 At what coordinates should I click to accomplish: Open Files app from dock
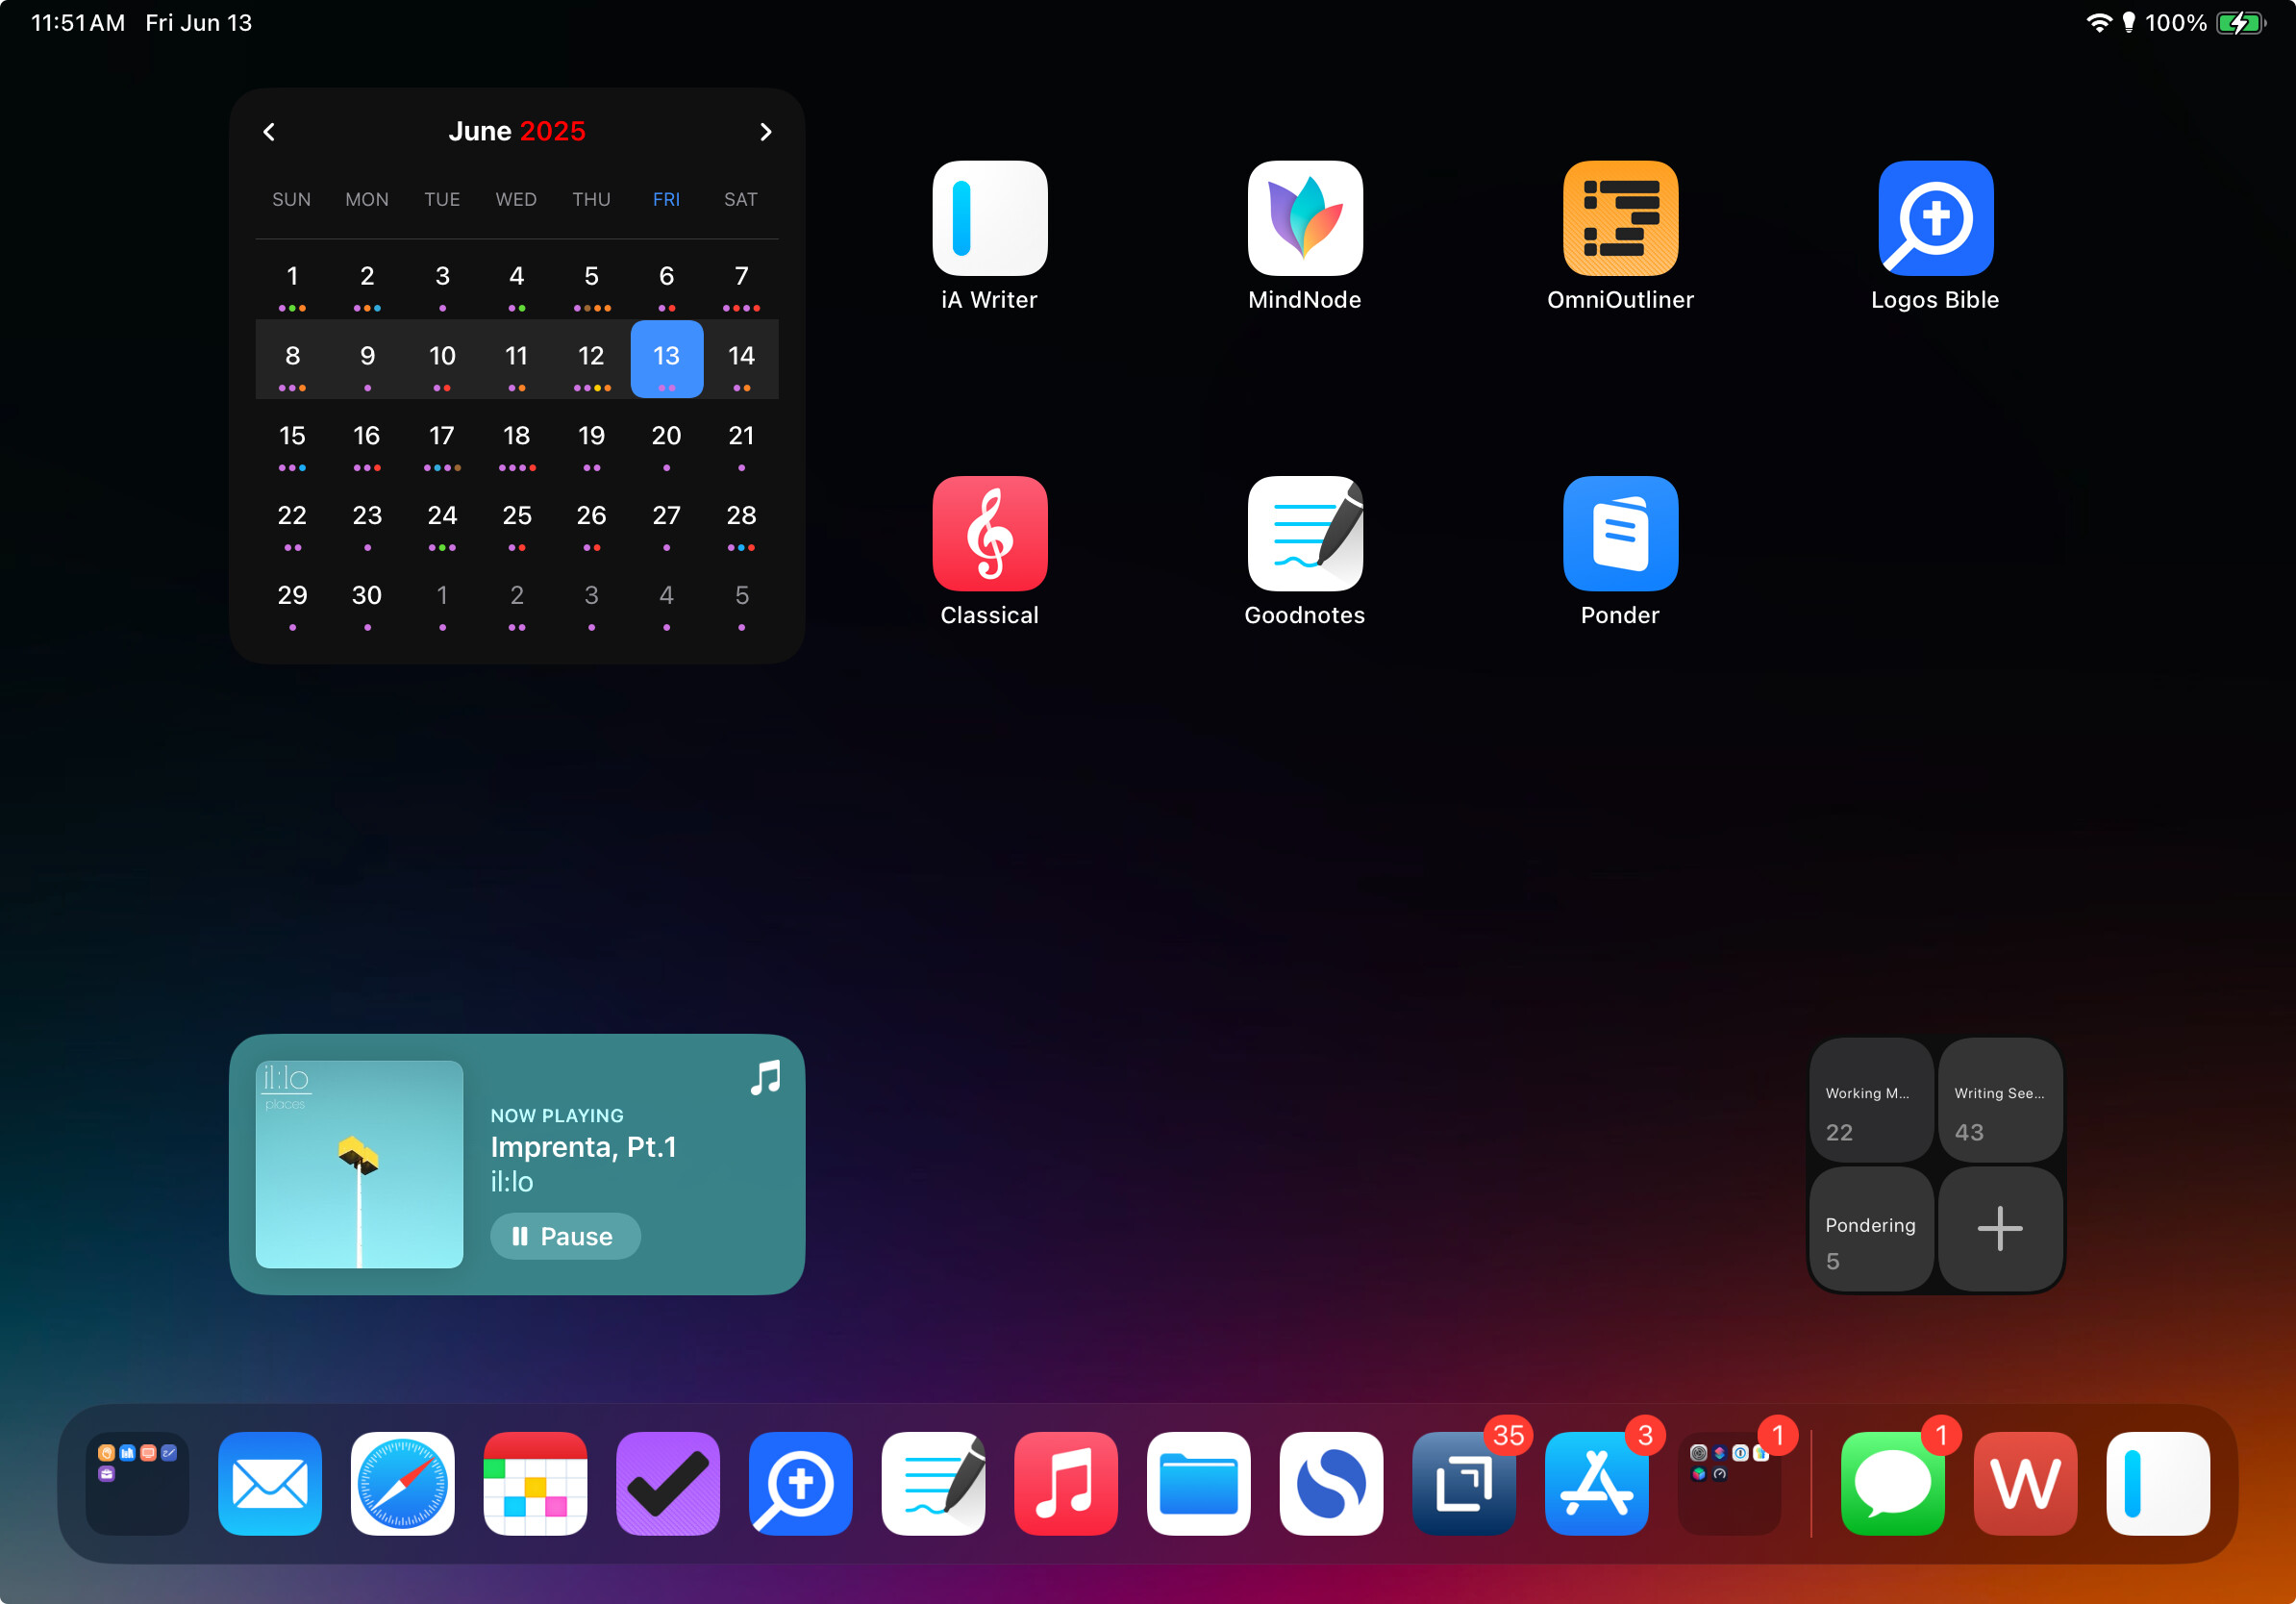point(1199,1483)
